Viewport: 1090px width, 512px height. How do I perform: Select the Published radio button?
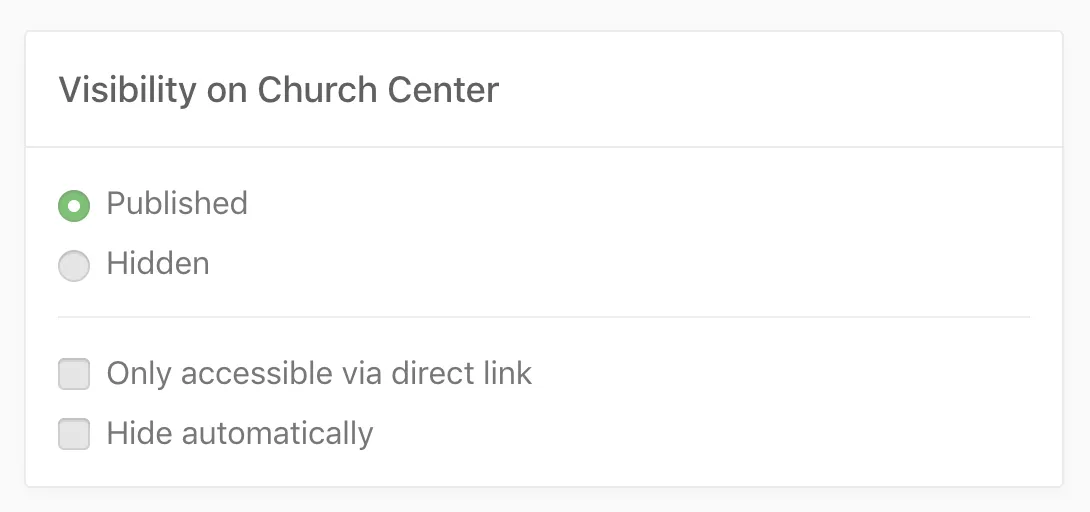tap(74, 205)
